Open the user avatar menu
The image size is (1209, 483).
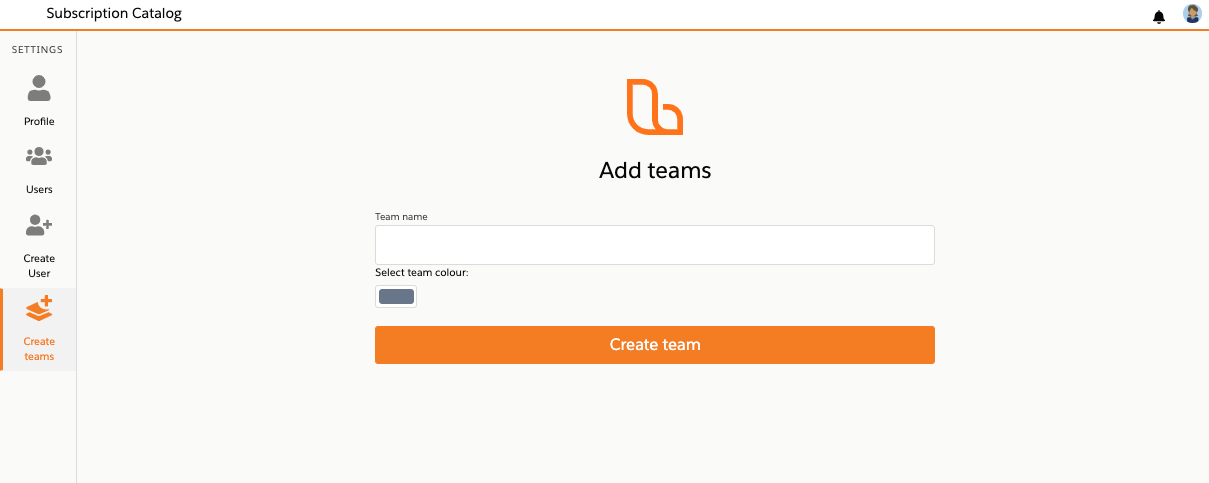pyautogui.click(x=1192, y=14)
